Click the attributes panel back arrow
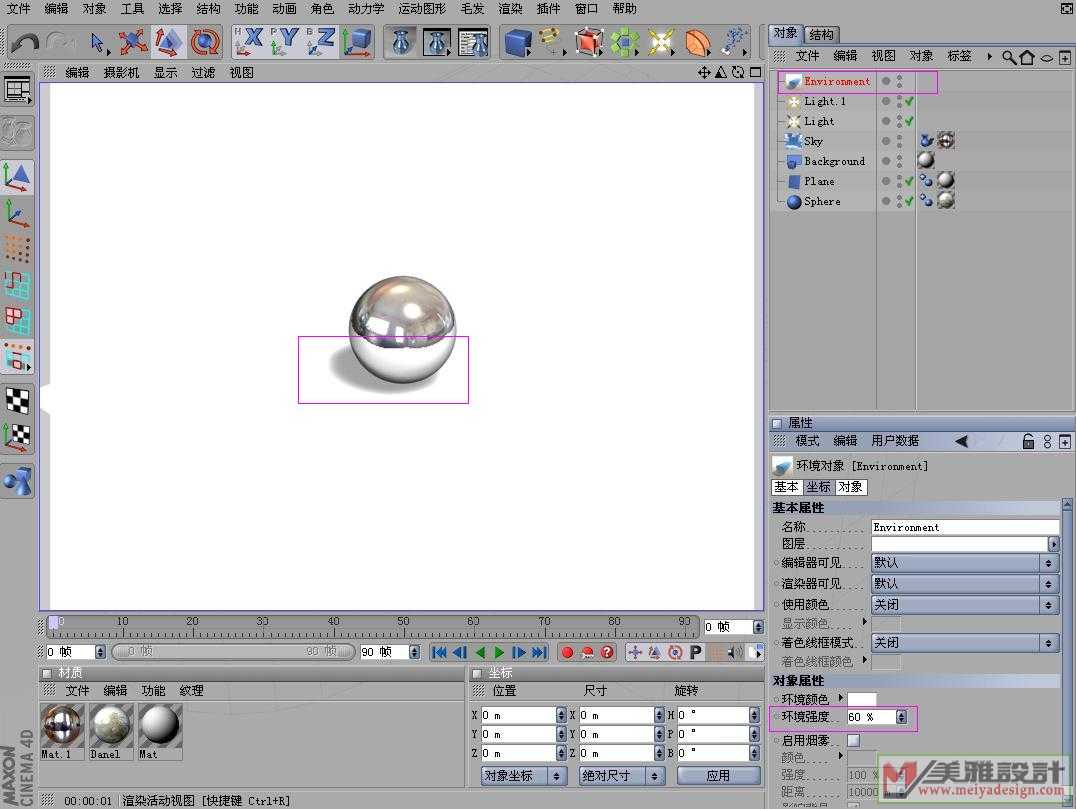 [961, 441]
